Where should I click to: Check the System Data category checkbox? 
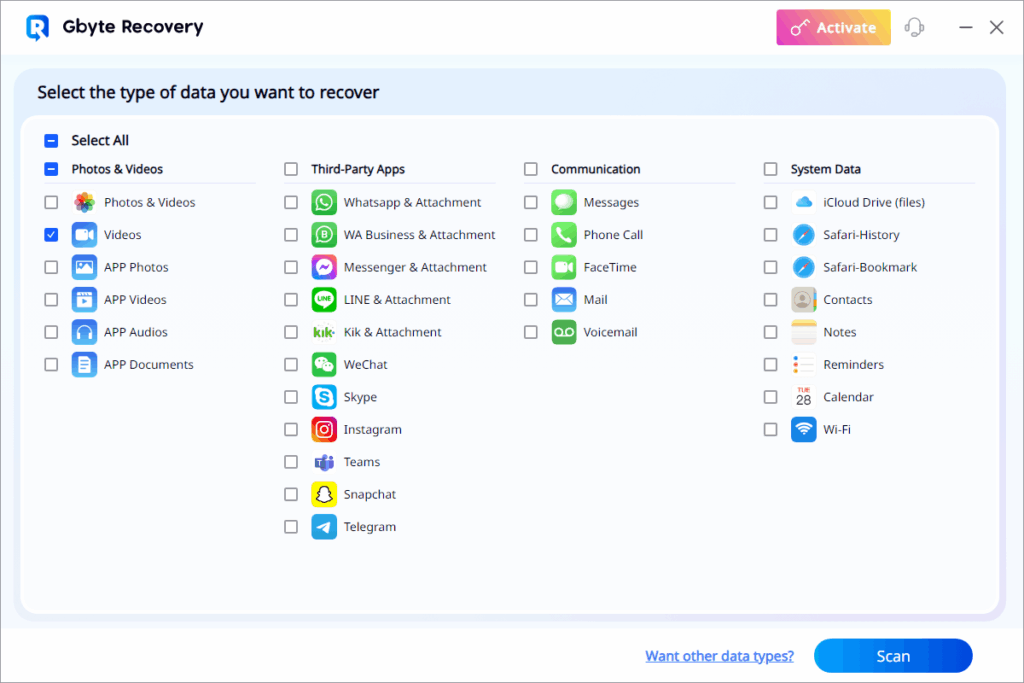tap(770, 170)
